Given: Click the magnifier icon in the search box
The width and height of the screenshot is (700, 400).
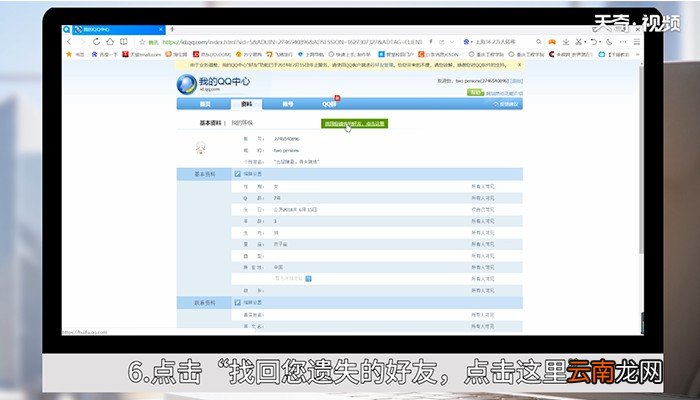Looking at the screenshot, I should click(x=539, y=42).
